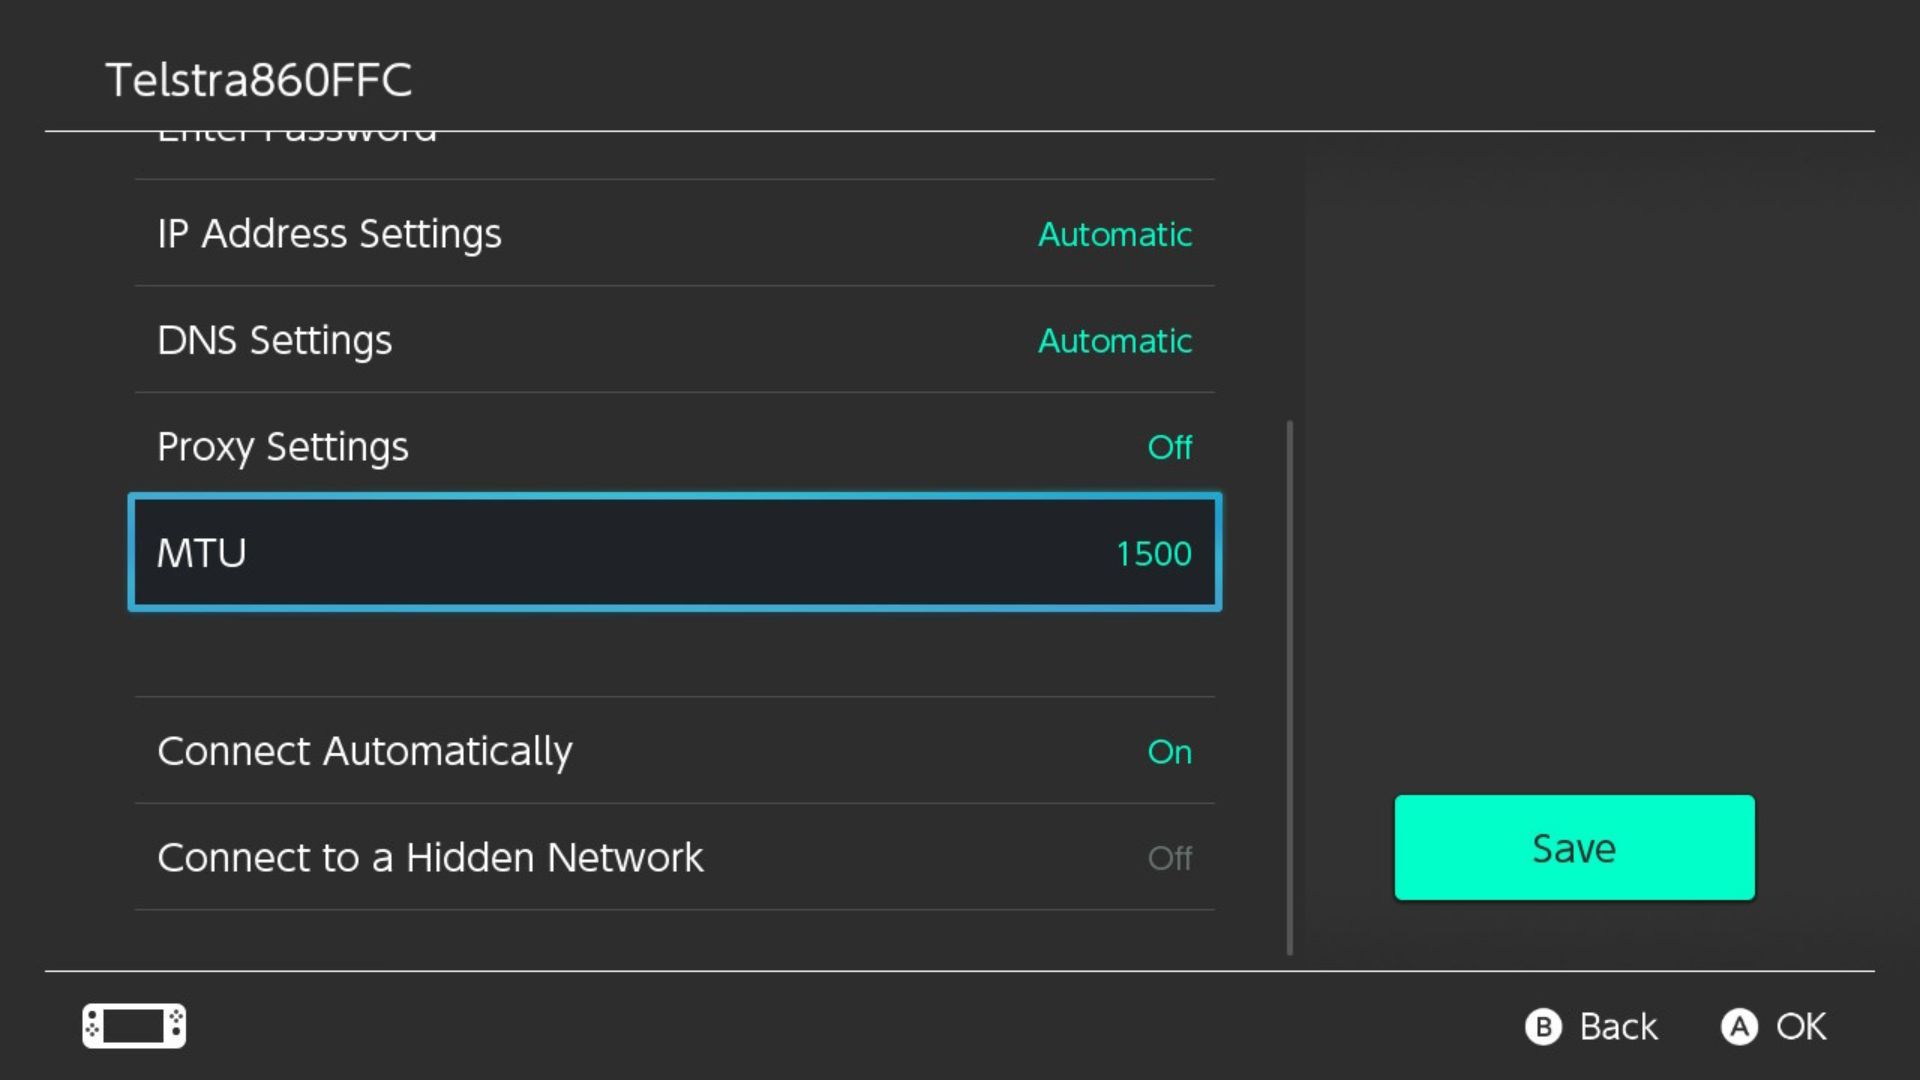Select the OK label in the bottom bar
The height and width of the screenshot is (1080, 1920).
(x=1799, y=1025)
